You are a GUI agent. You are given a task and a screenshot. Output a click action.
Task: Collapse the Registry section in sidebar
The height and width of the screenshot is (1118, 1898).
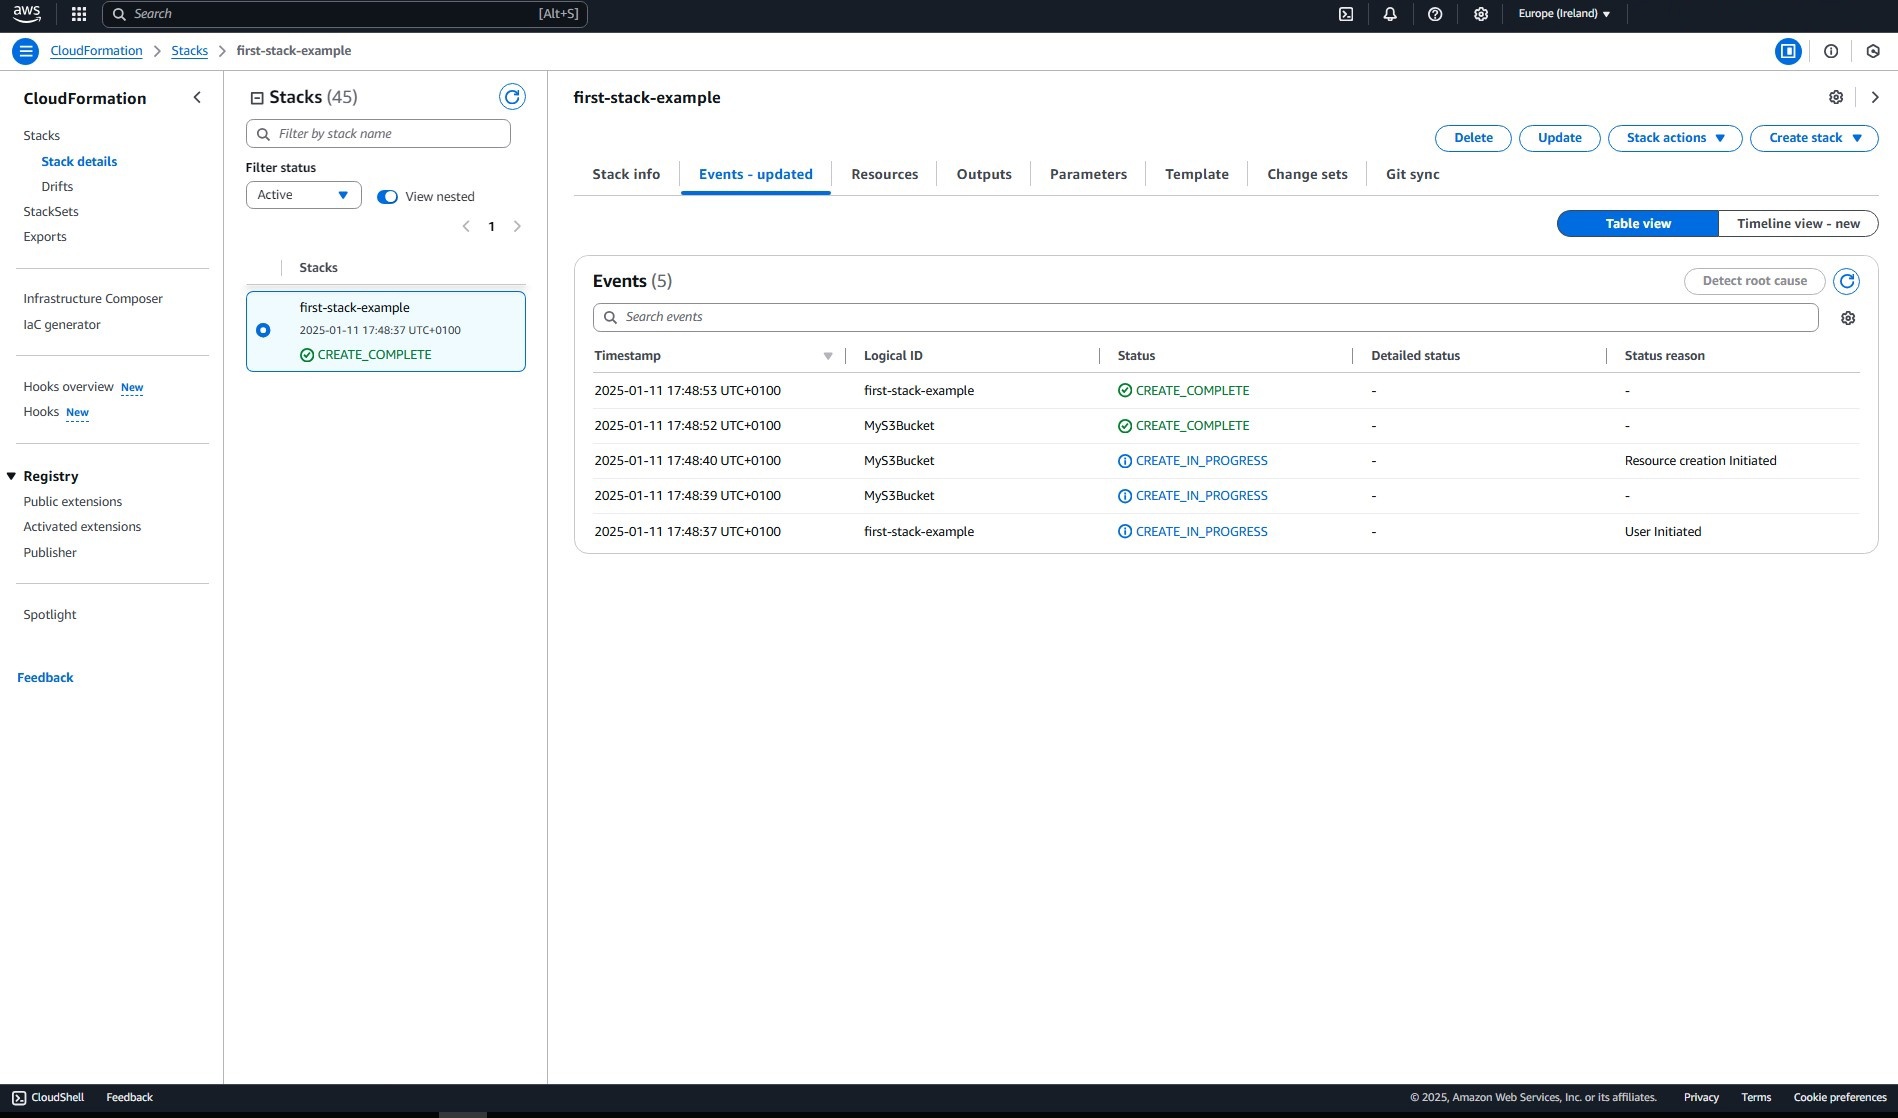tap(12, 476)
